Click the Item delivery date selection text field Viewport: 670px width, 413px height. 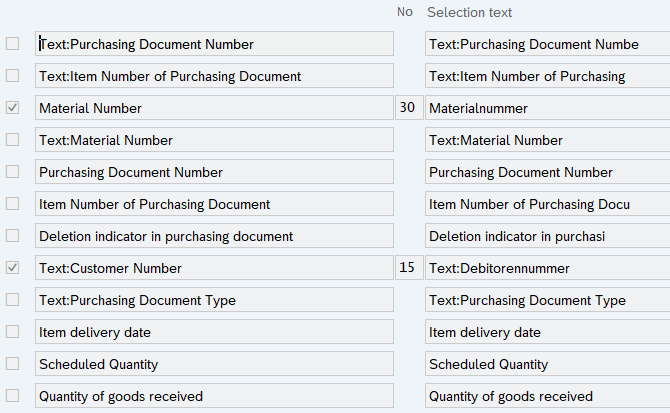pyautogui.click(x=547, y=332)
